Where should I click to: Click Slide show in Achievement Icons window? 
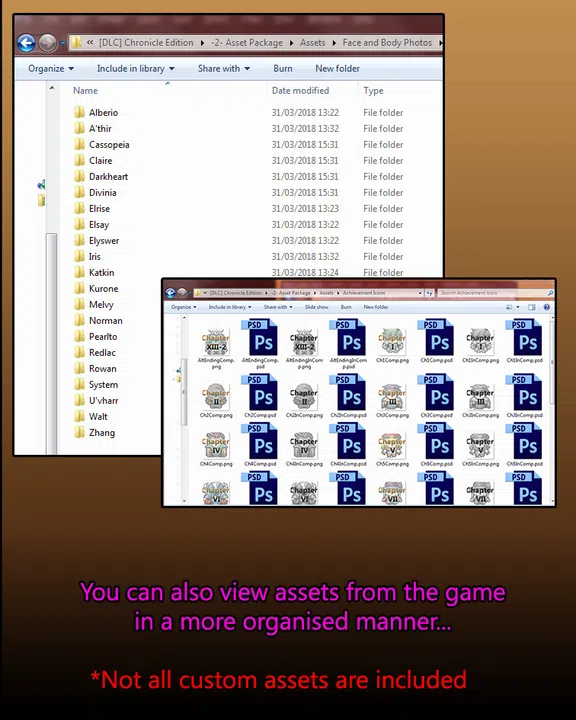click(x=316, y=307)
